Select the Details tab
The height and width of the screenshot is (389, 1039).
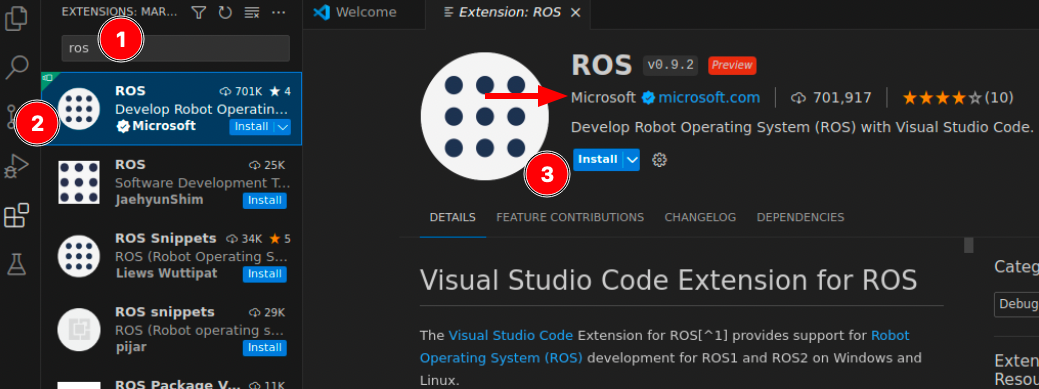(453, 217)
